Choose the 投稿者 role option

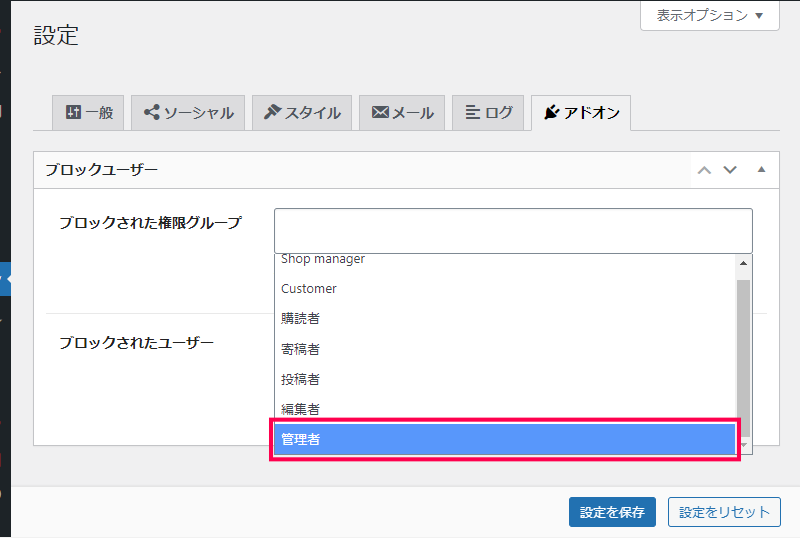point(505,379)
